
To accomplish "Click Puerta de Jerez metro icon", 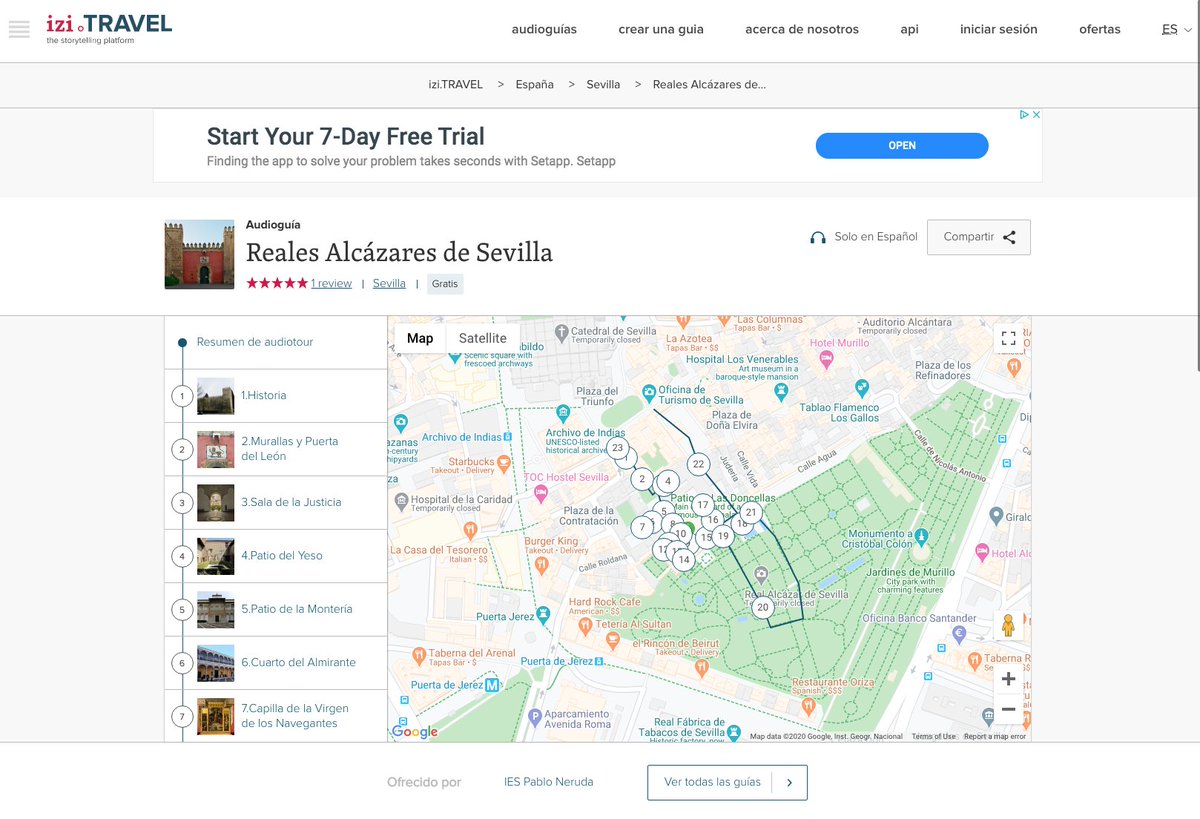I will (492, 686).
